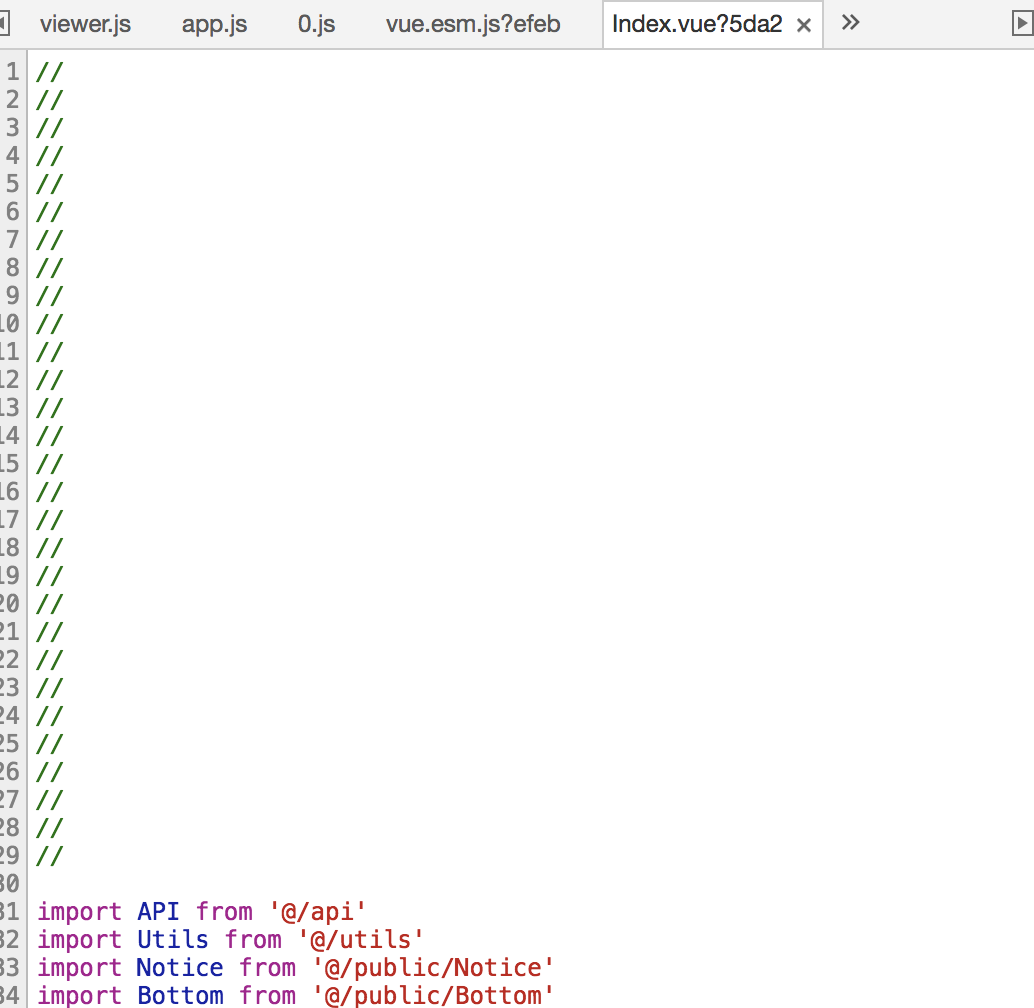Screen dimensions: 1034x1008
Task: Click the '@/api' string
Action: [x=317, y=912]
